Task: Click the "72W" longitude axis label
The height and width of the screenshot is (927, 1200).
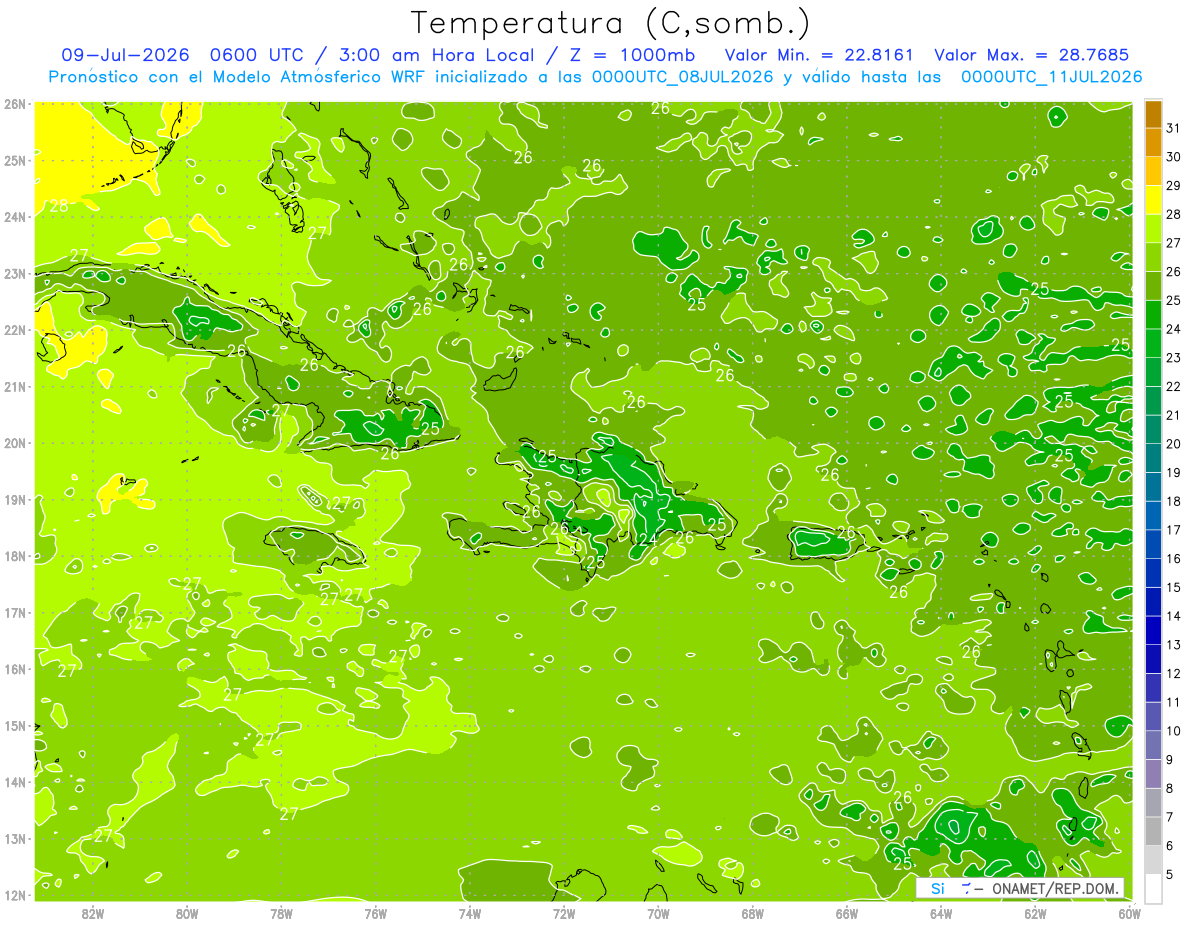Action: [564, 913]
